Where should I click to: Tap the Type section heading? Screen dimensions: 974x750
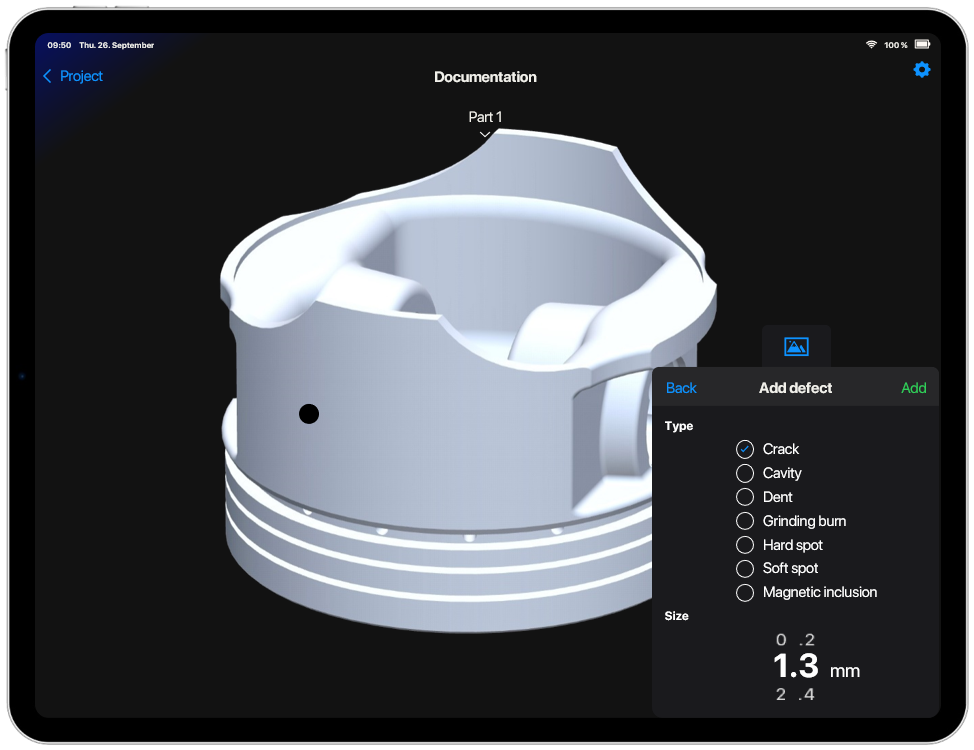coord(679,426)
